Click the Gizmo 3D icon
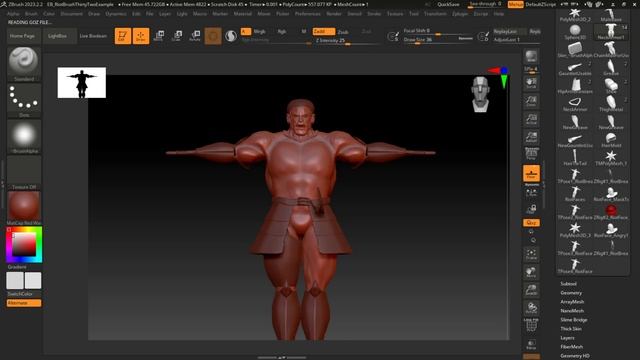The height and width of the screenshot is (360, 640). [x=213, y=36]
